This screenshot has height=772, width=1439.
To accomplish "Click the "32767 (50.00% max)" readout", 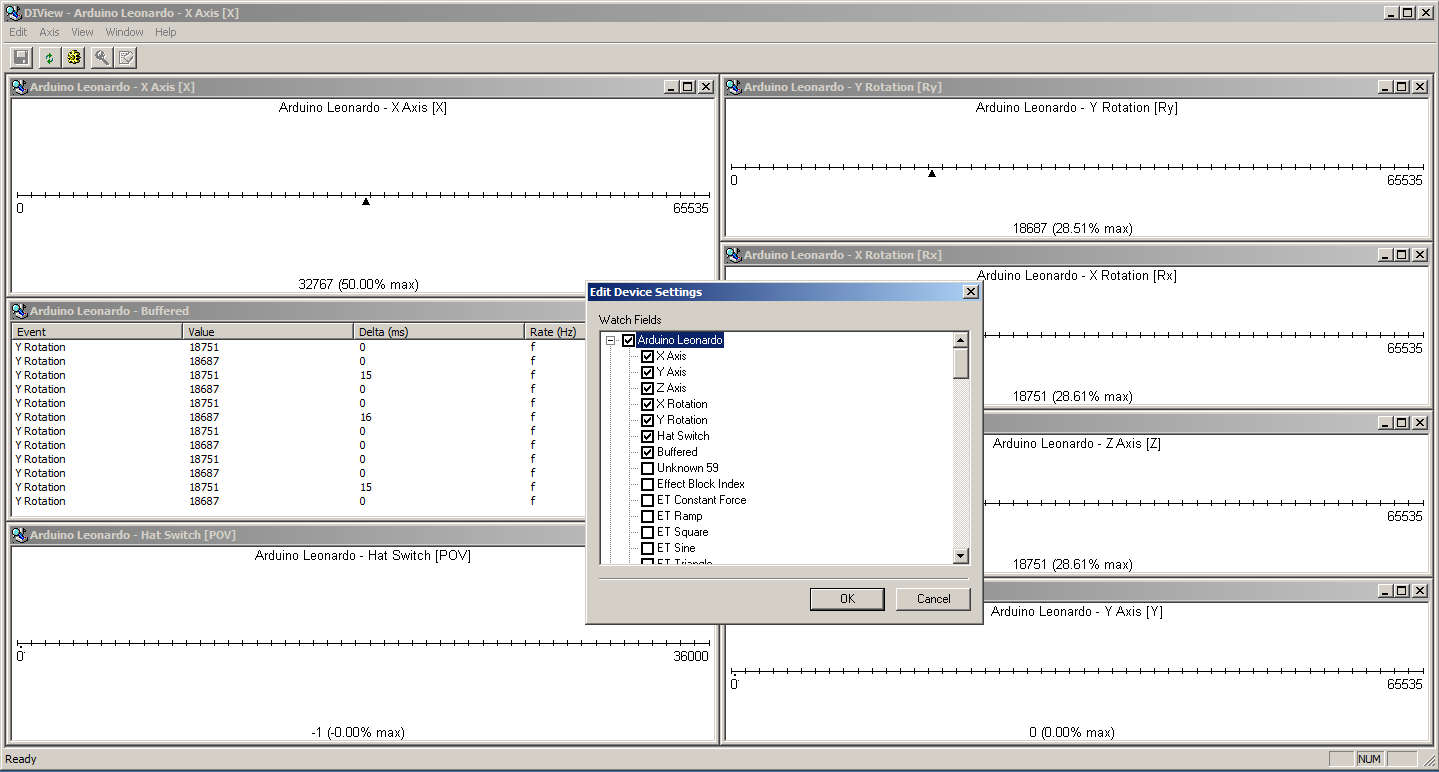I will 359,285.
